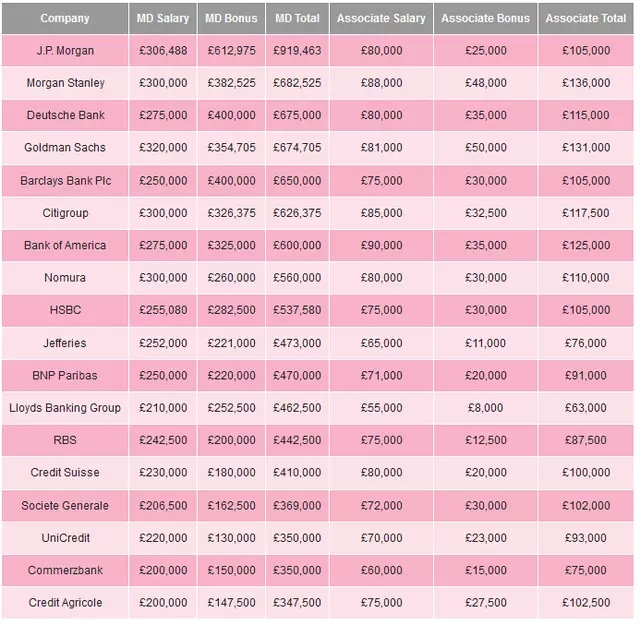This screenshot has width=640, height=625.
Task: Click Goldman Sachs MD Salary £320,000
Action: coord(163,147)
